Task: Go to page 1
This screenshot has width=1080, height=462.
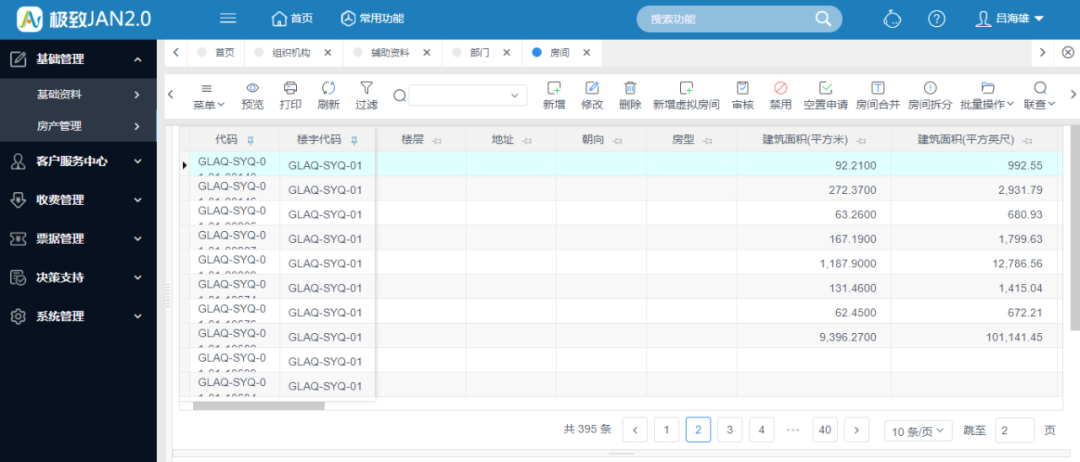Action: pos(666,430)
